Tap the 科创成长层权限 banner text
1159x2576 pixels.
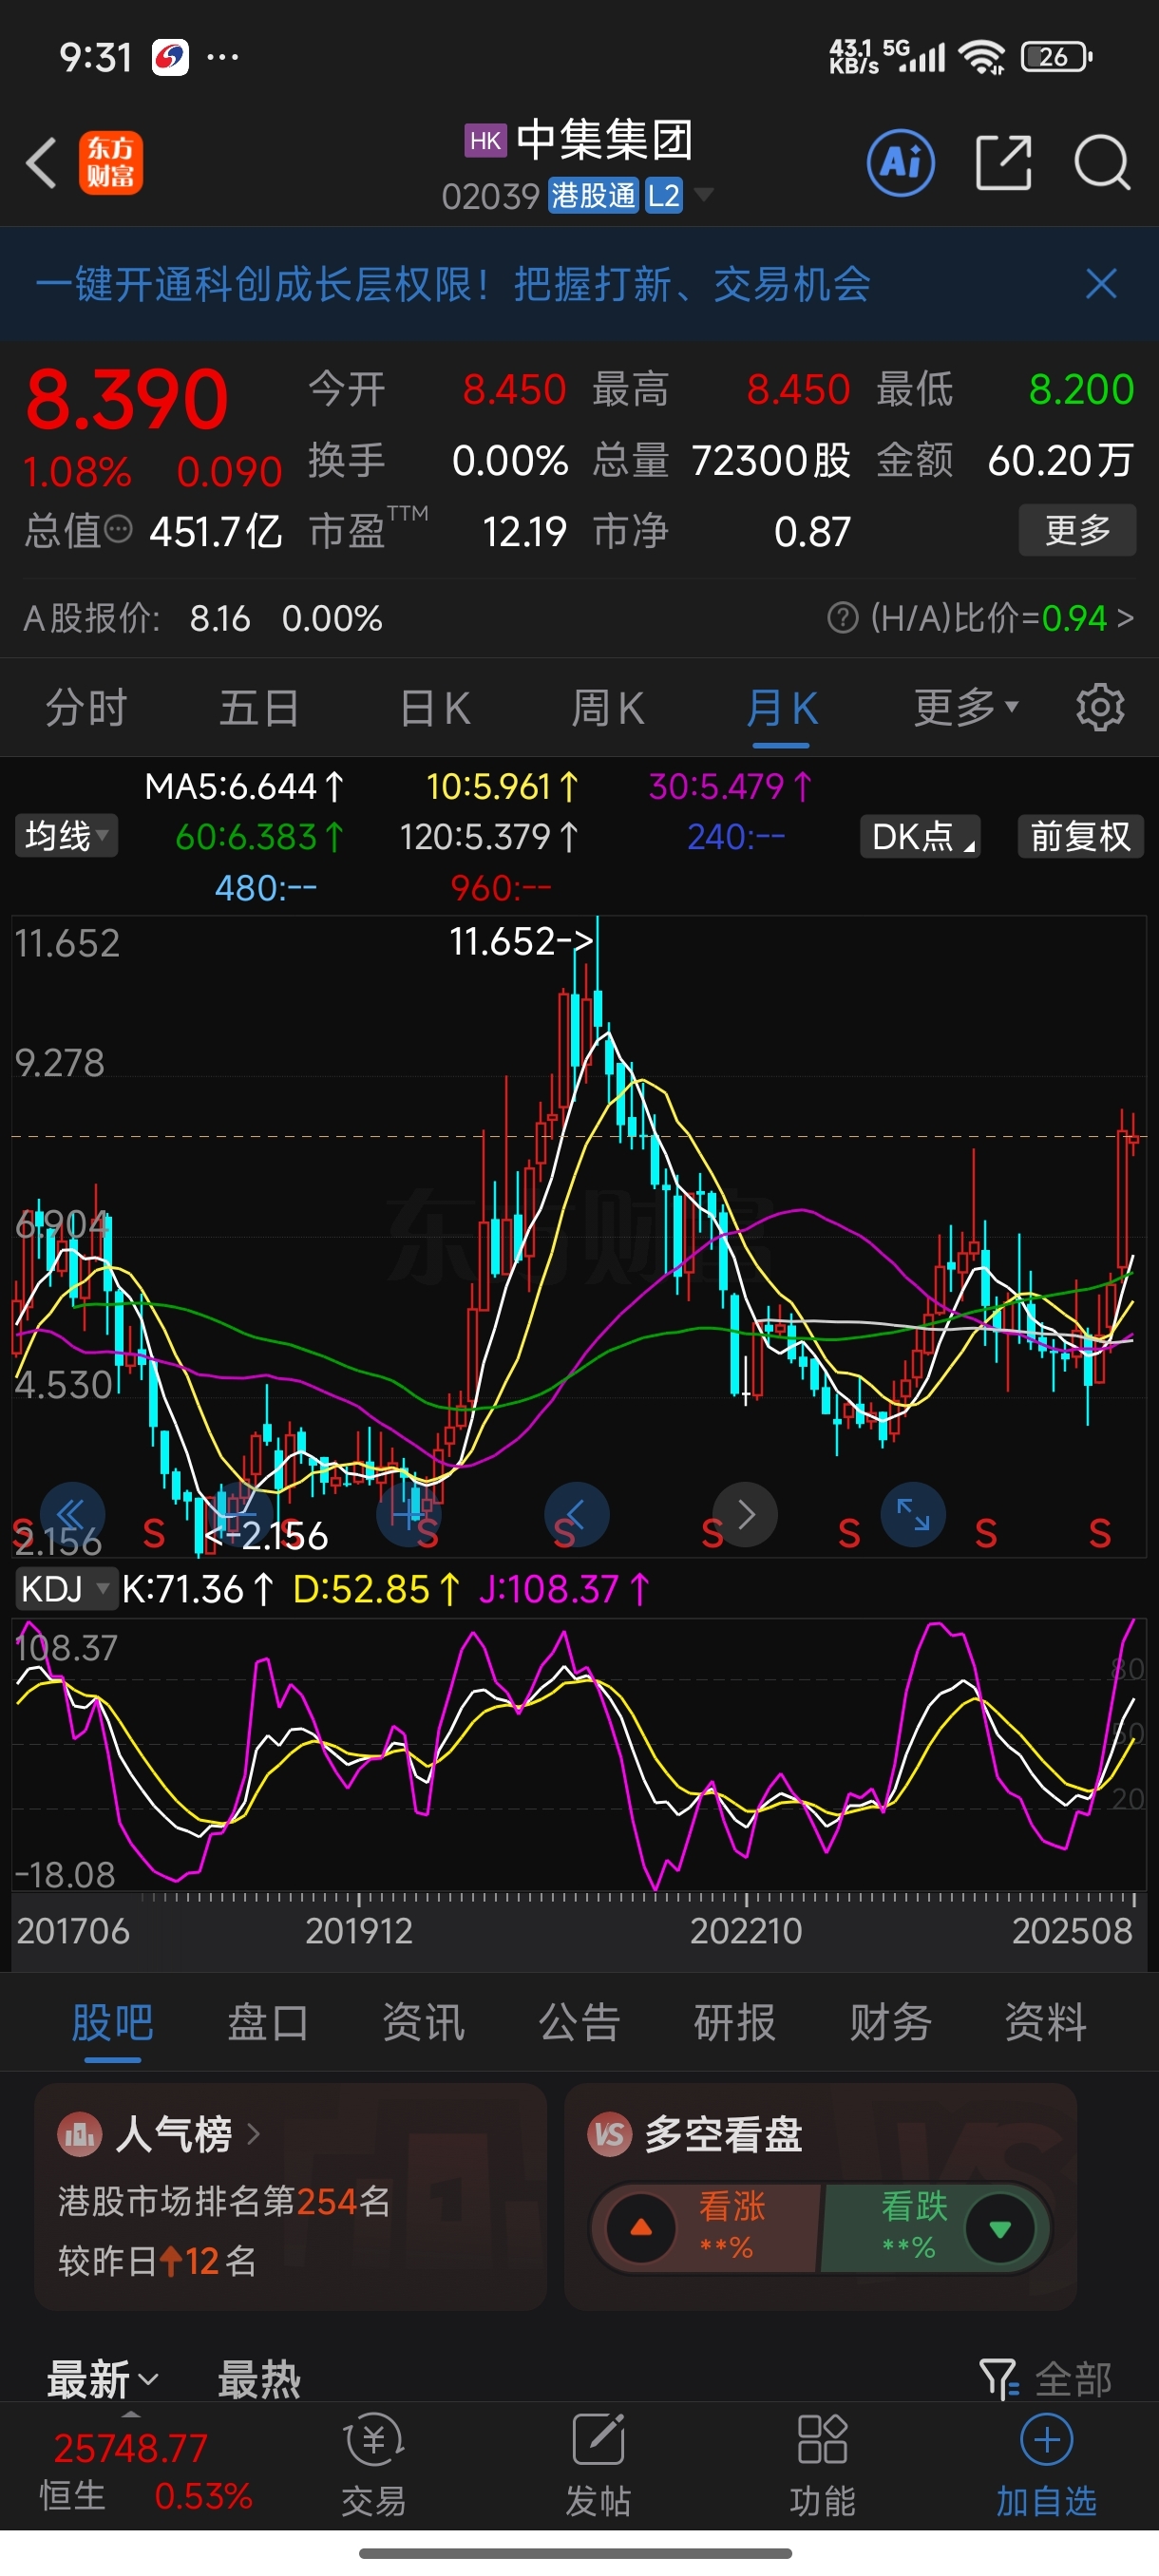pyautogui.click(x=453, y=284)
